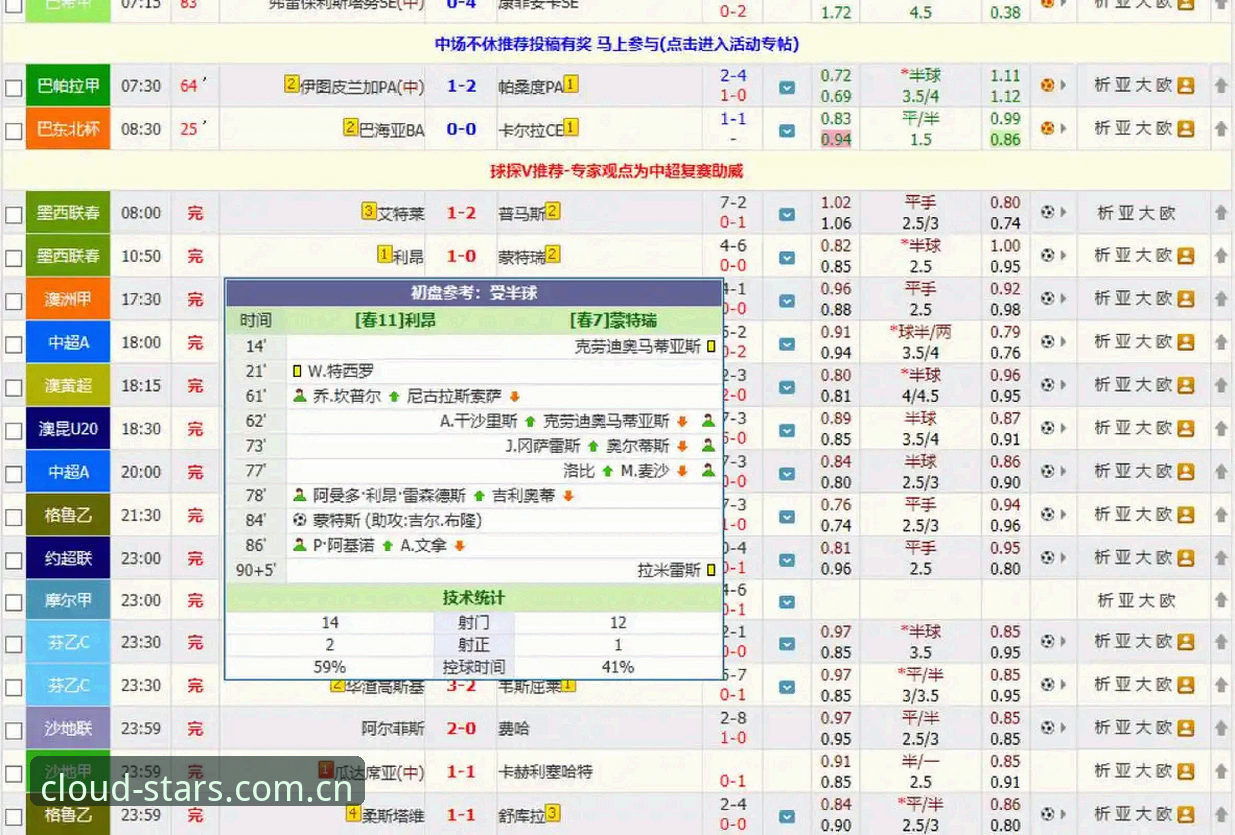
Task: Click team name 卡尔拉CE
Action: (530, 129)
